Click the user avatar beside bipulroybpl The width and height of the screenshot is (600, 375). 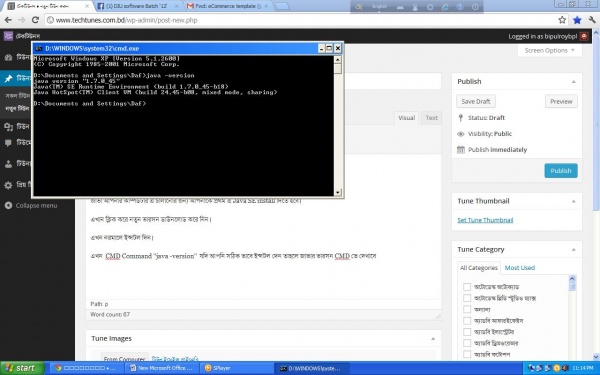584,36
